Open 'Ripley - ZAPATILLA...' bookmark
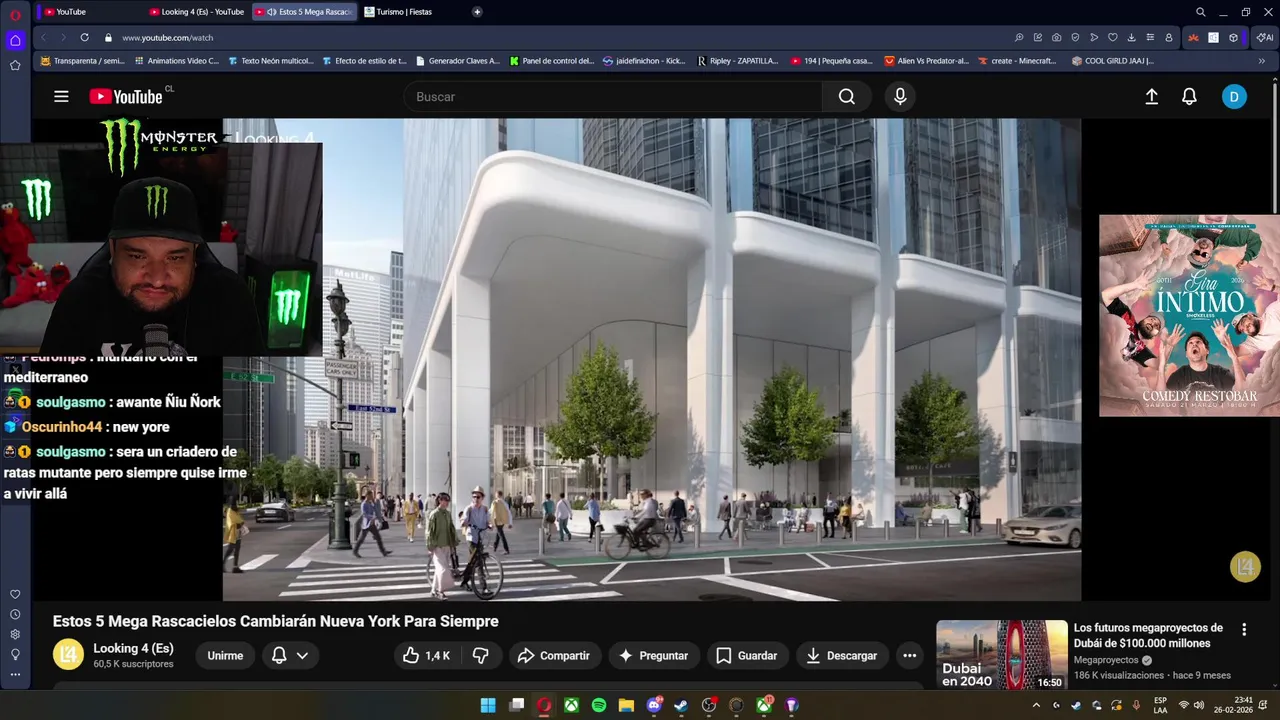Screen dimensions: 1280x720 click(738, 61)
